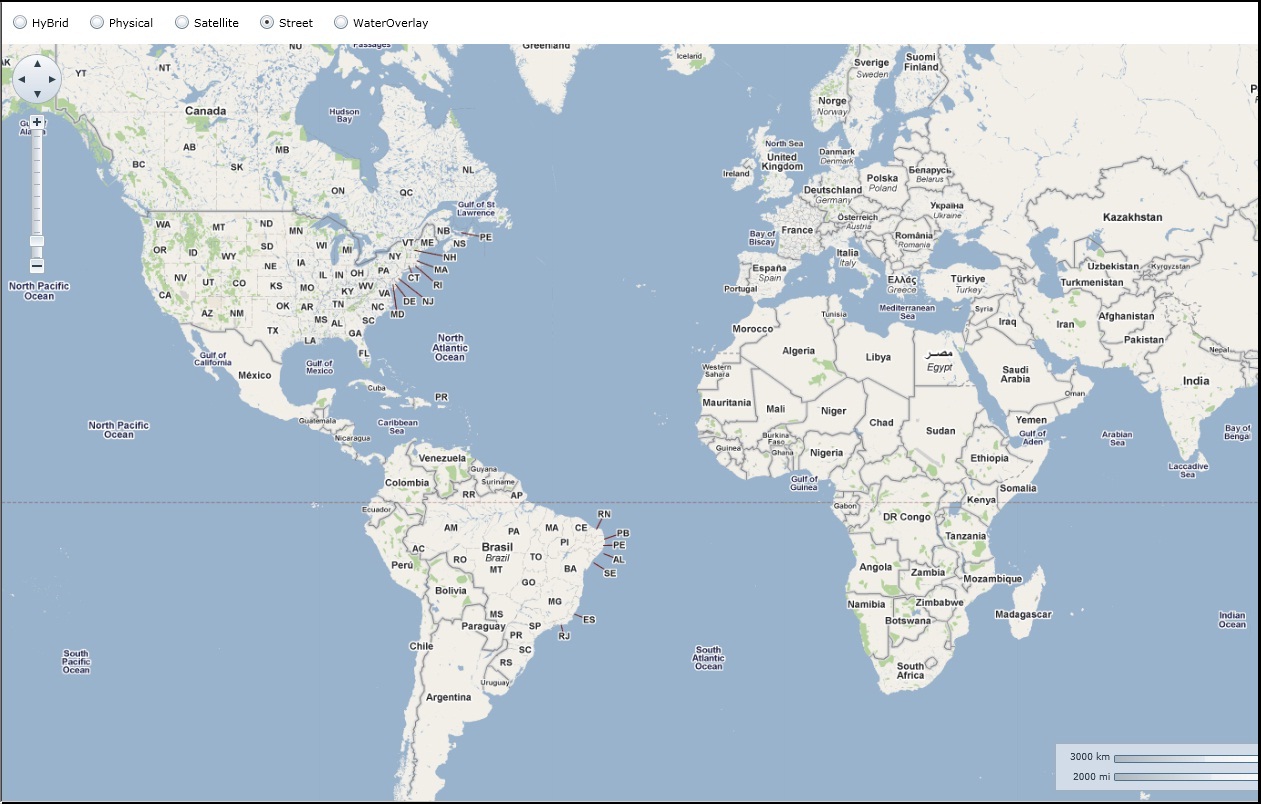1261x804 pixels.
Task: Click the Nigeria label
Action: [826, 453]
